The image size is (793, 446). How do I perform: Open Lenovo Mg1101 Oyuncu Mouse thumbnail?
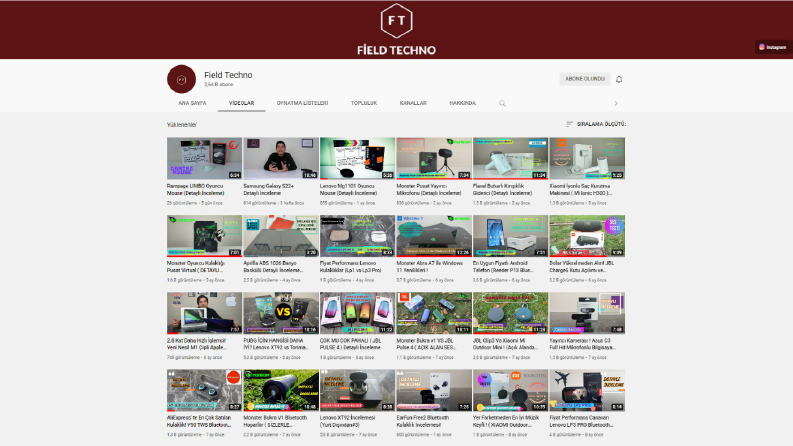pyautogui.click(x=357, y=158)
